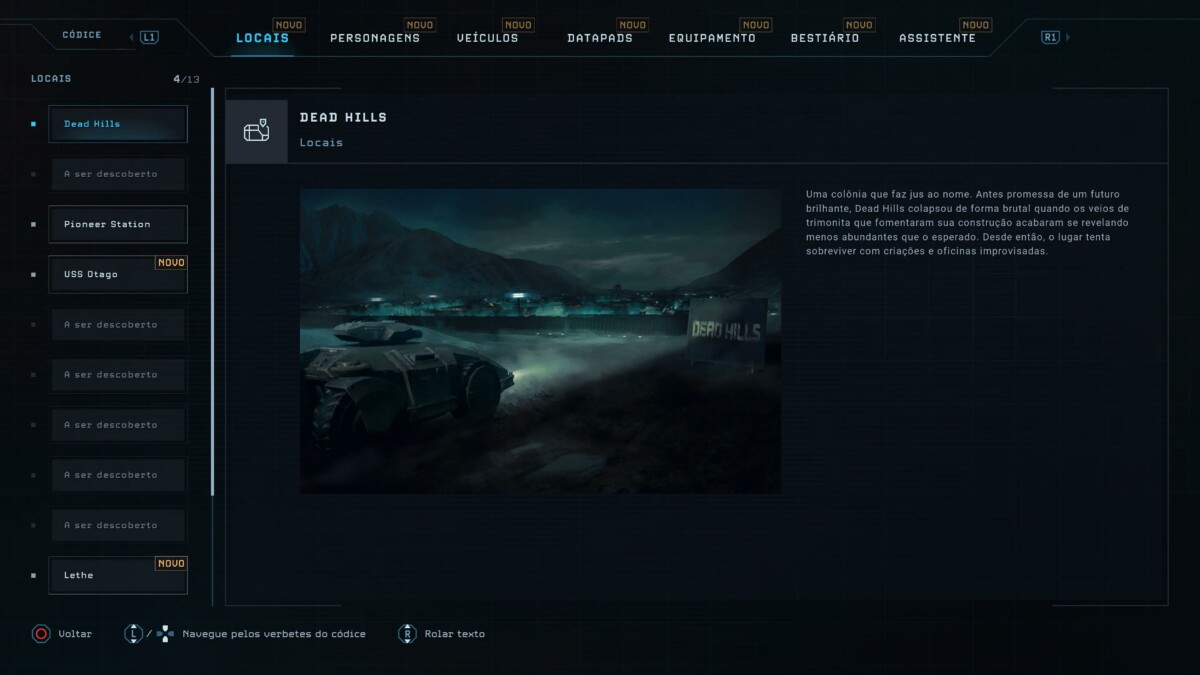
Task: Click the R stick scroll text icon
Action: 407,634
